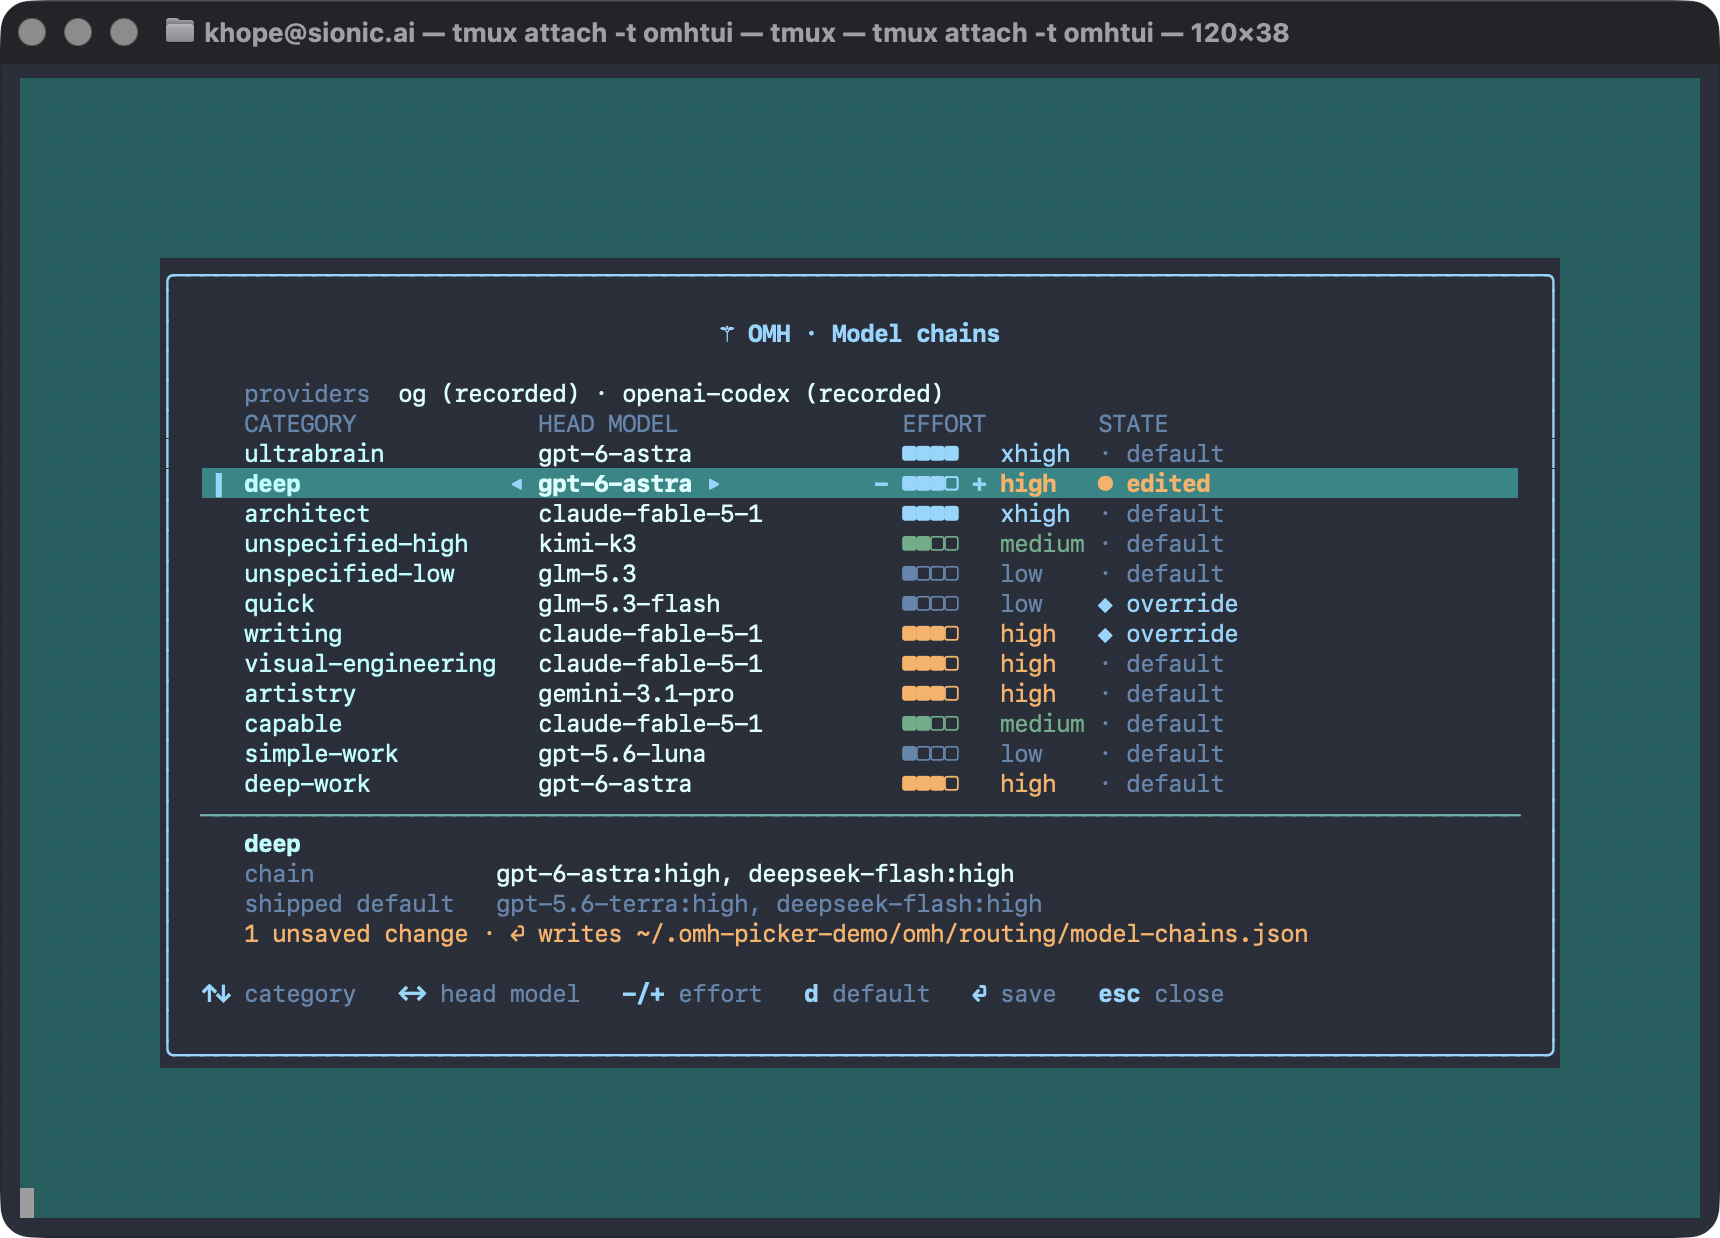Viewport: 1720px width, 1238px height.
Task: Click the 'esc' close shortcut hint
Action: pyautogui.click(x=1119, y=994)
